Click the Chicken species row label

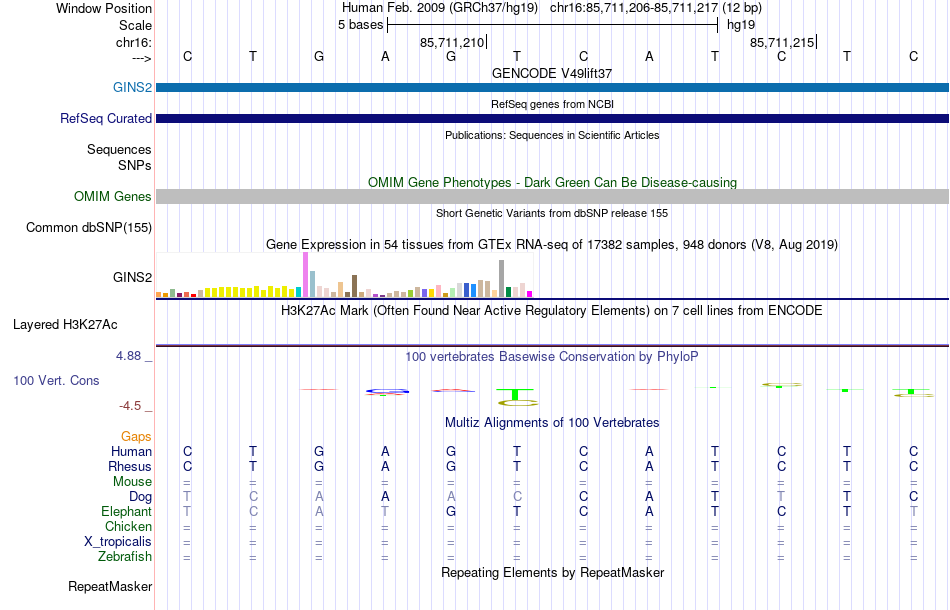point(128,527)
